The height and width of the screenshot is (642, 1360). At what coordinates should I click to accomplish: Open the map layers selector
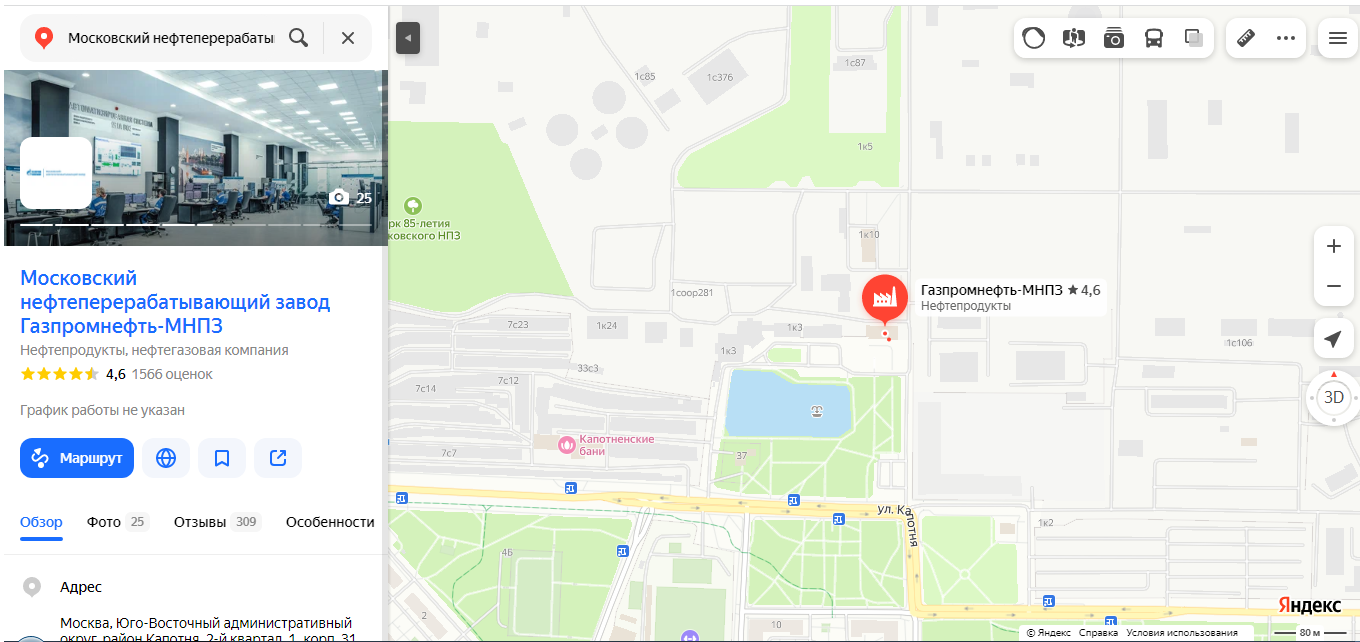pyautogui.click(x=1194, y=38)
